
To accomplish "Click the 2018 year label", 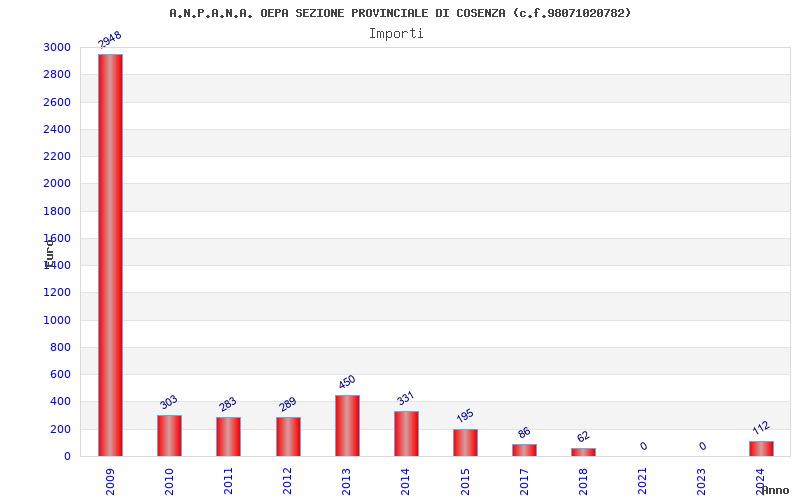I will coord(583,481).
